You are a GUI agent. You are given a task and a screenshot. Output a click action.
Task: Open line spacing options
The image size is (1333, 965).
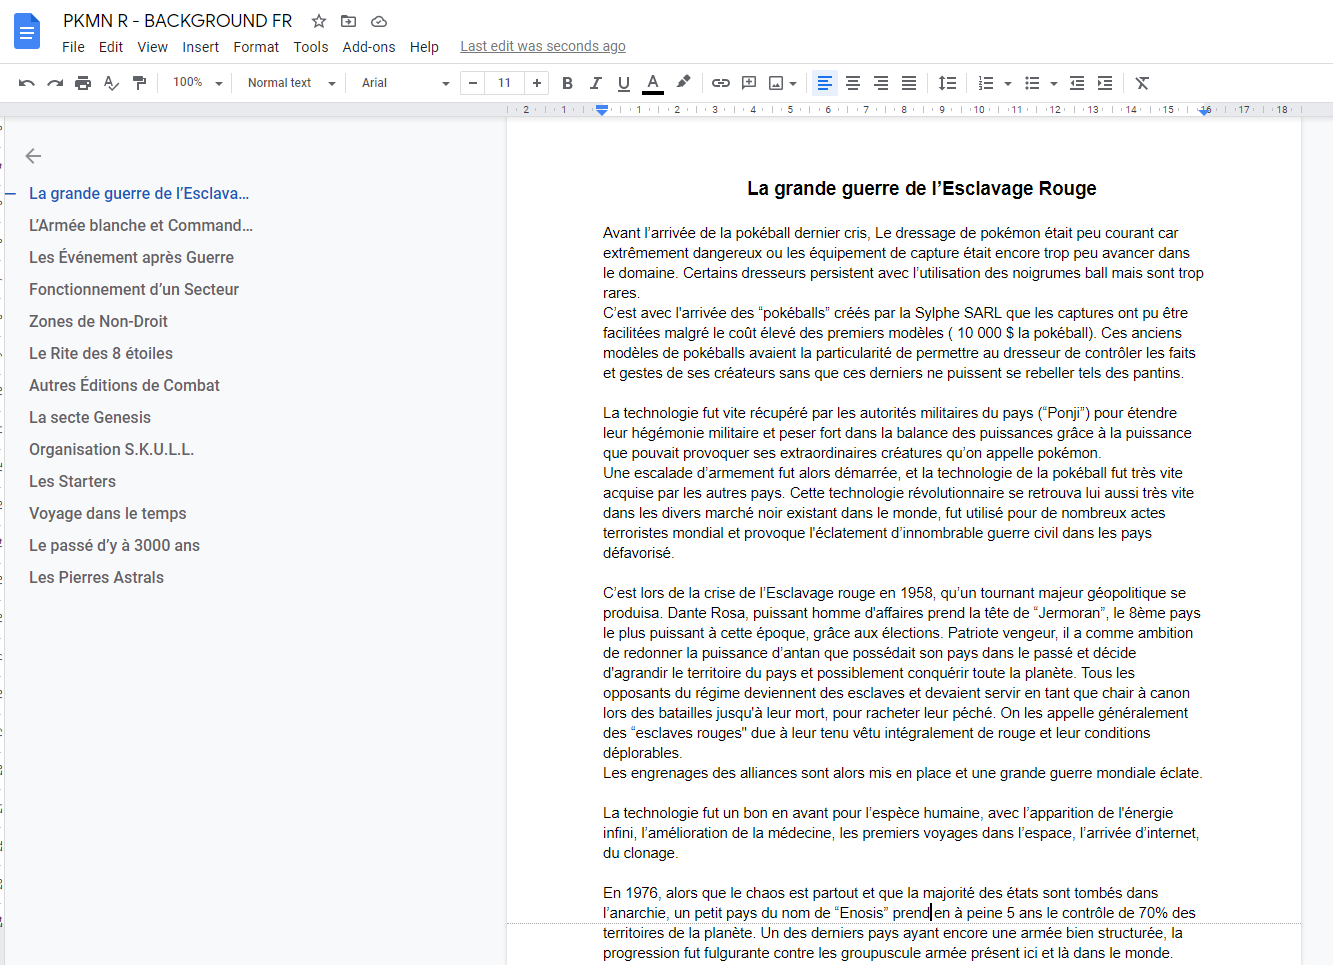pos(947,83)
